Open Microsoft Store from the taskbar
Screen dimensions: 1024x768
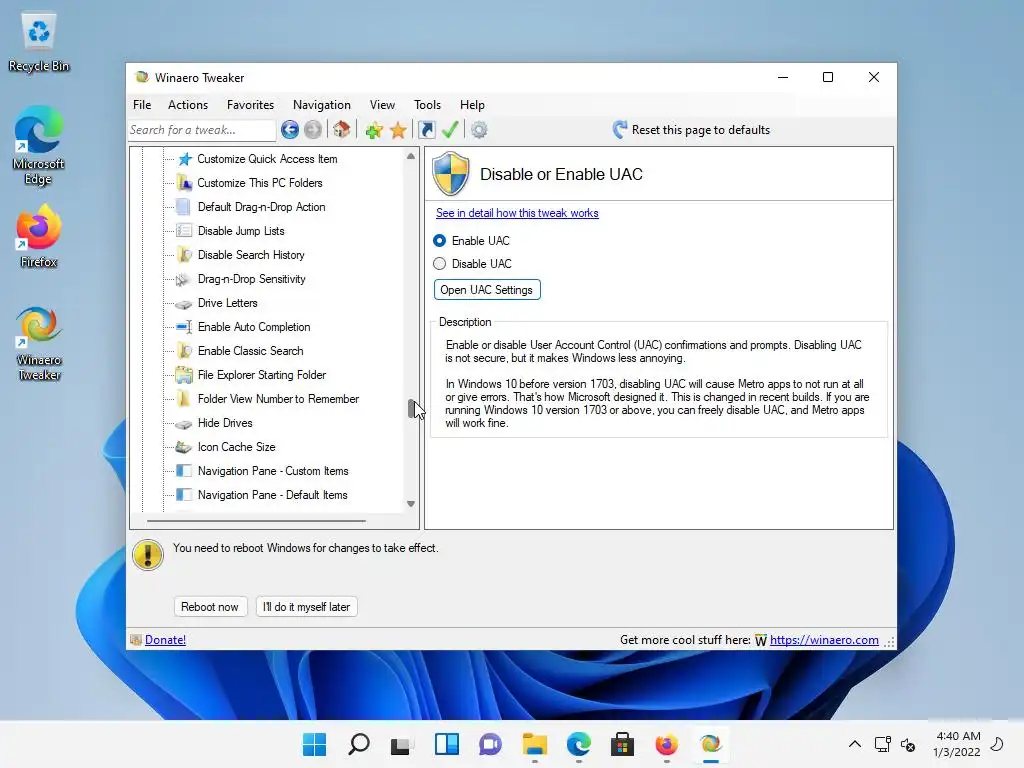622,744
